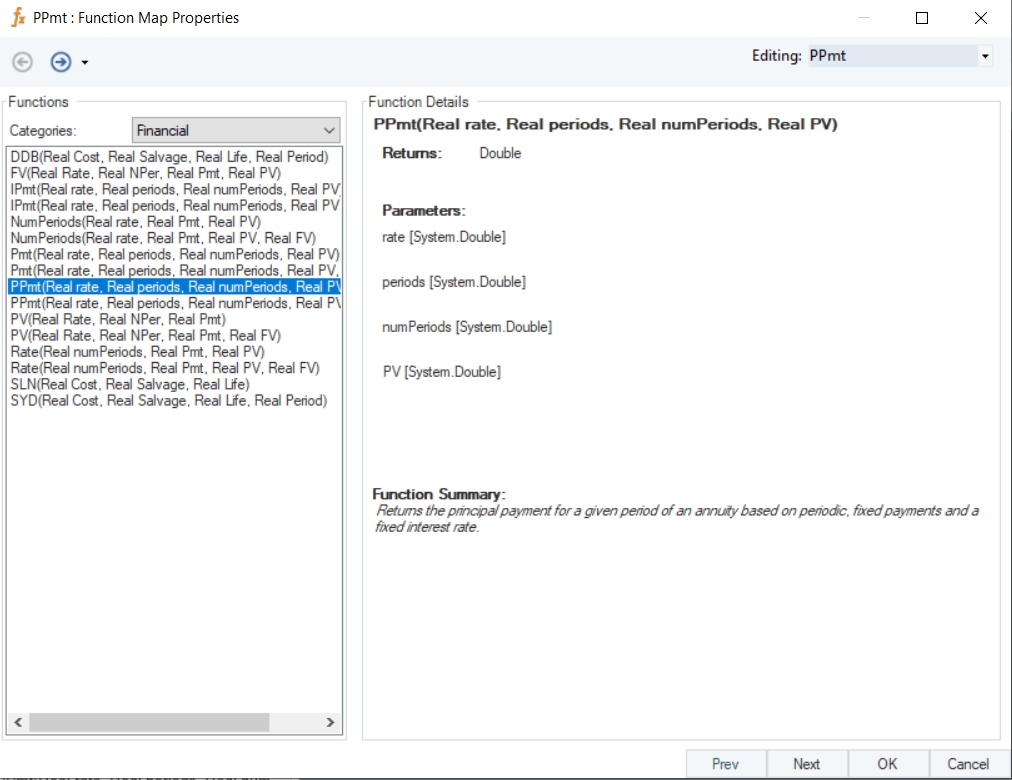The width and height of the screenshot is (1012, 780).
Task: Click the Prev button
Action: click(x=725, y=764)
